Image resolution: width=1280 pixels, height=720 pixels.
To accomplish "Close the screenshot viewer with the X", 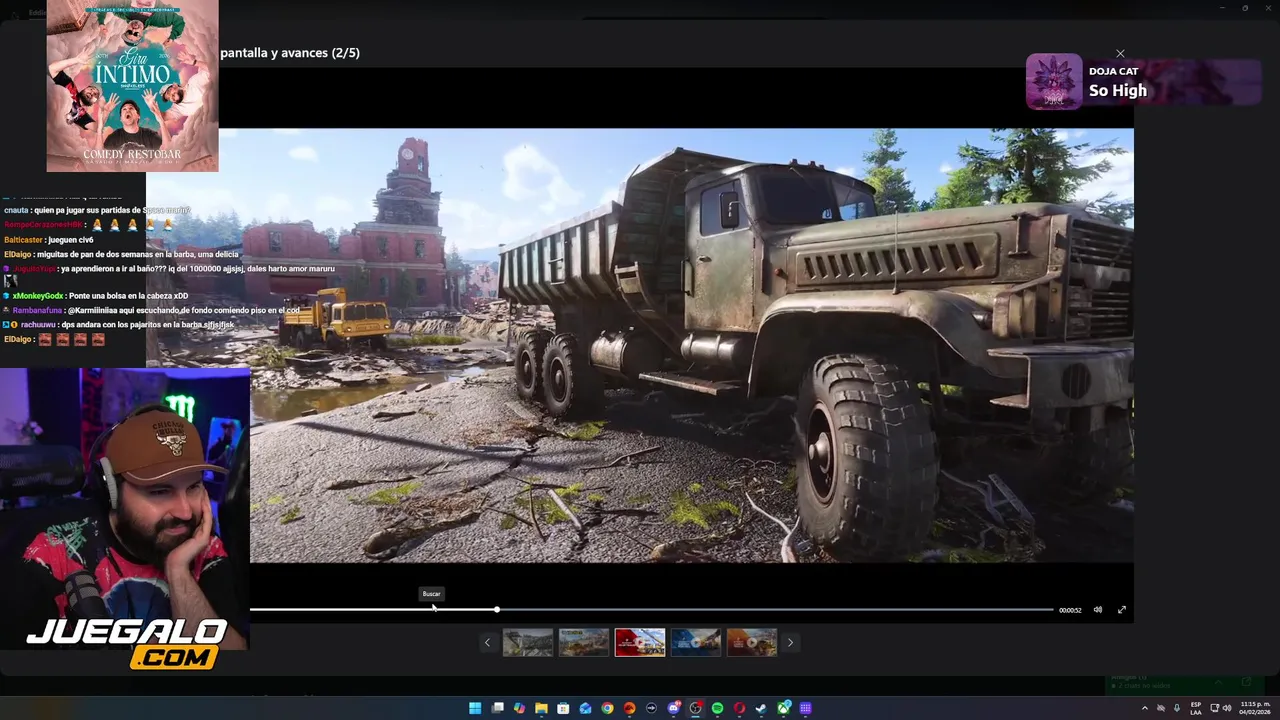I will click(x=1120, y=53).
